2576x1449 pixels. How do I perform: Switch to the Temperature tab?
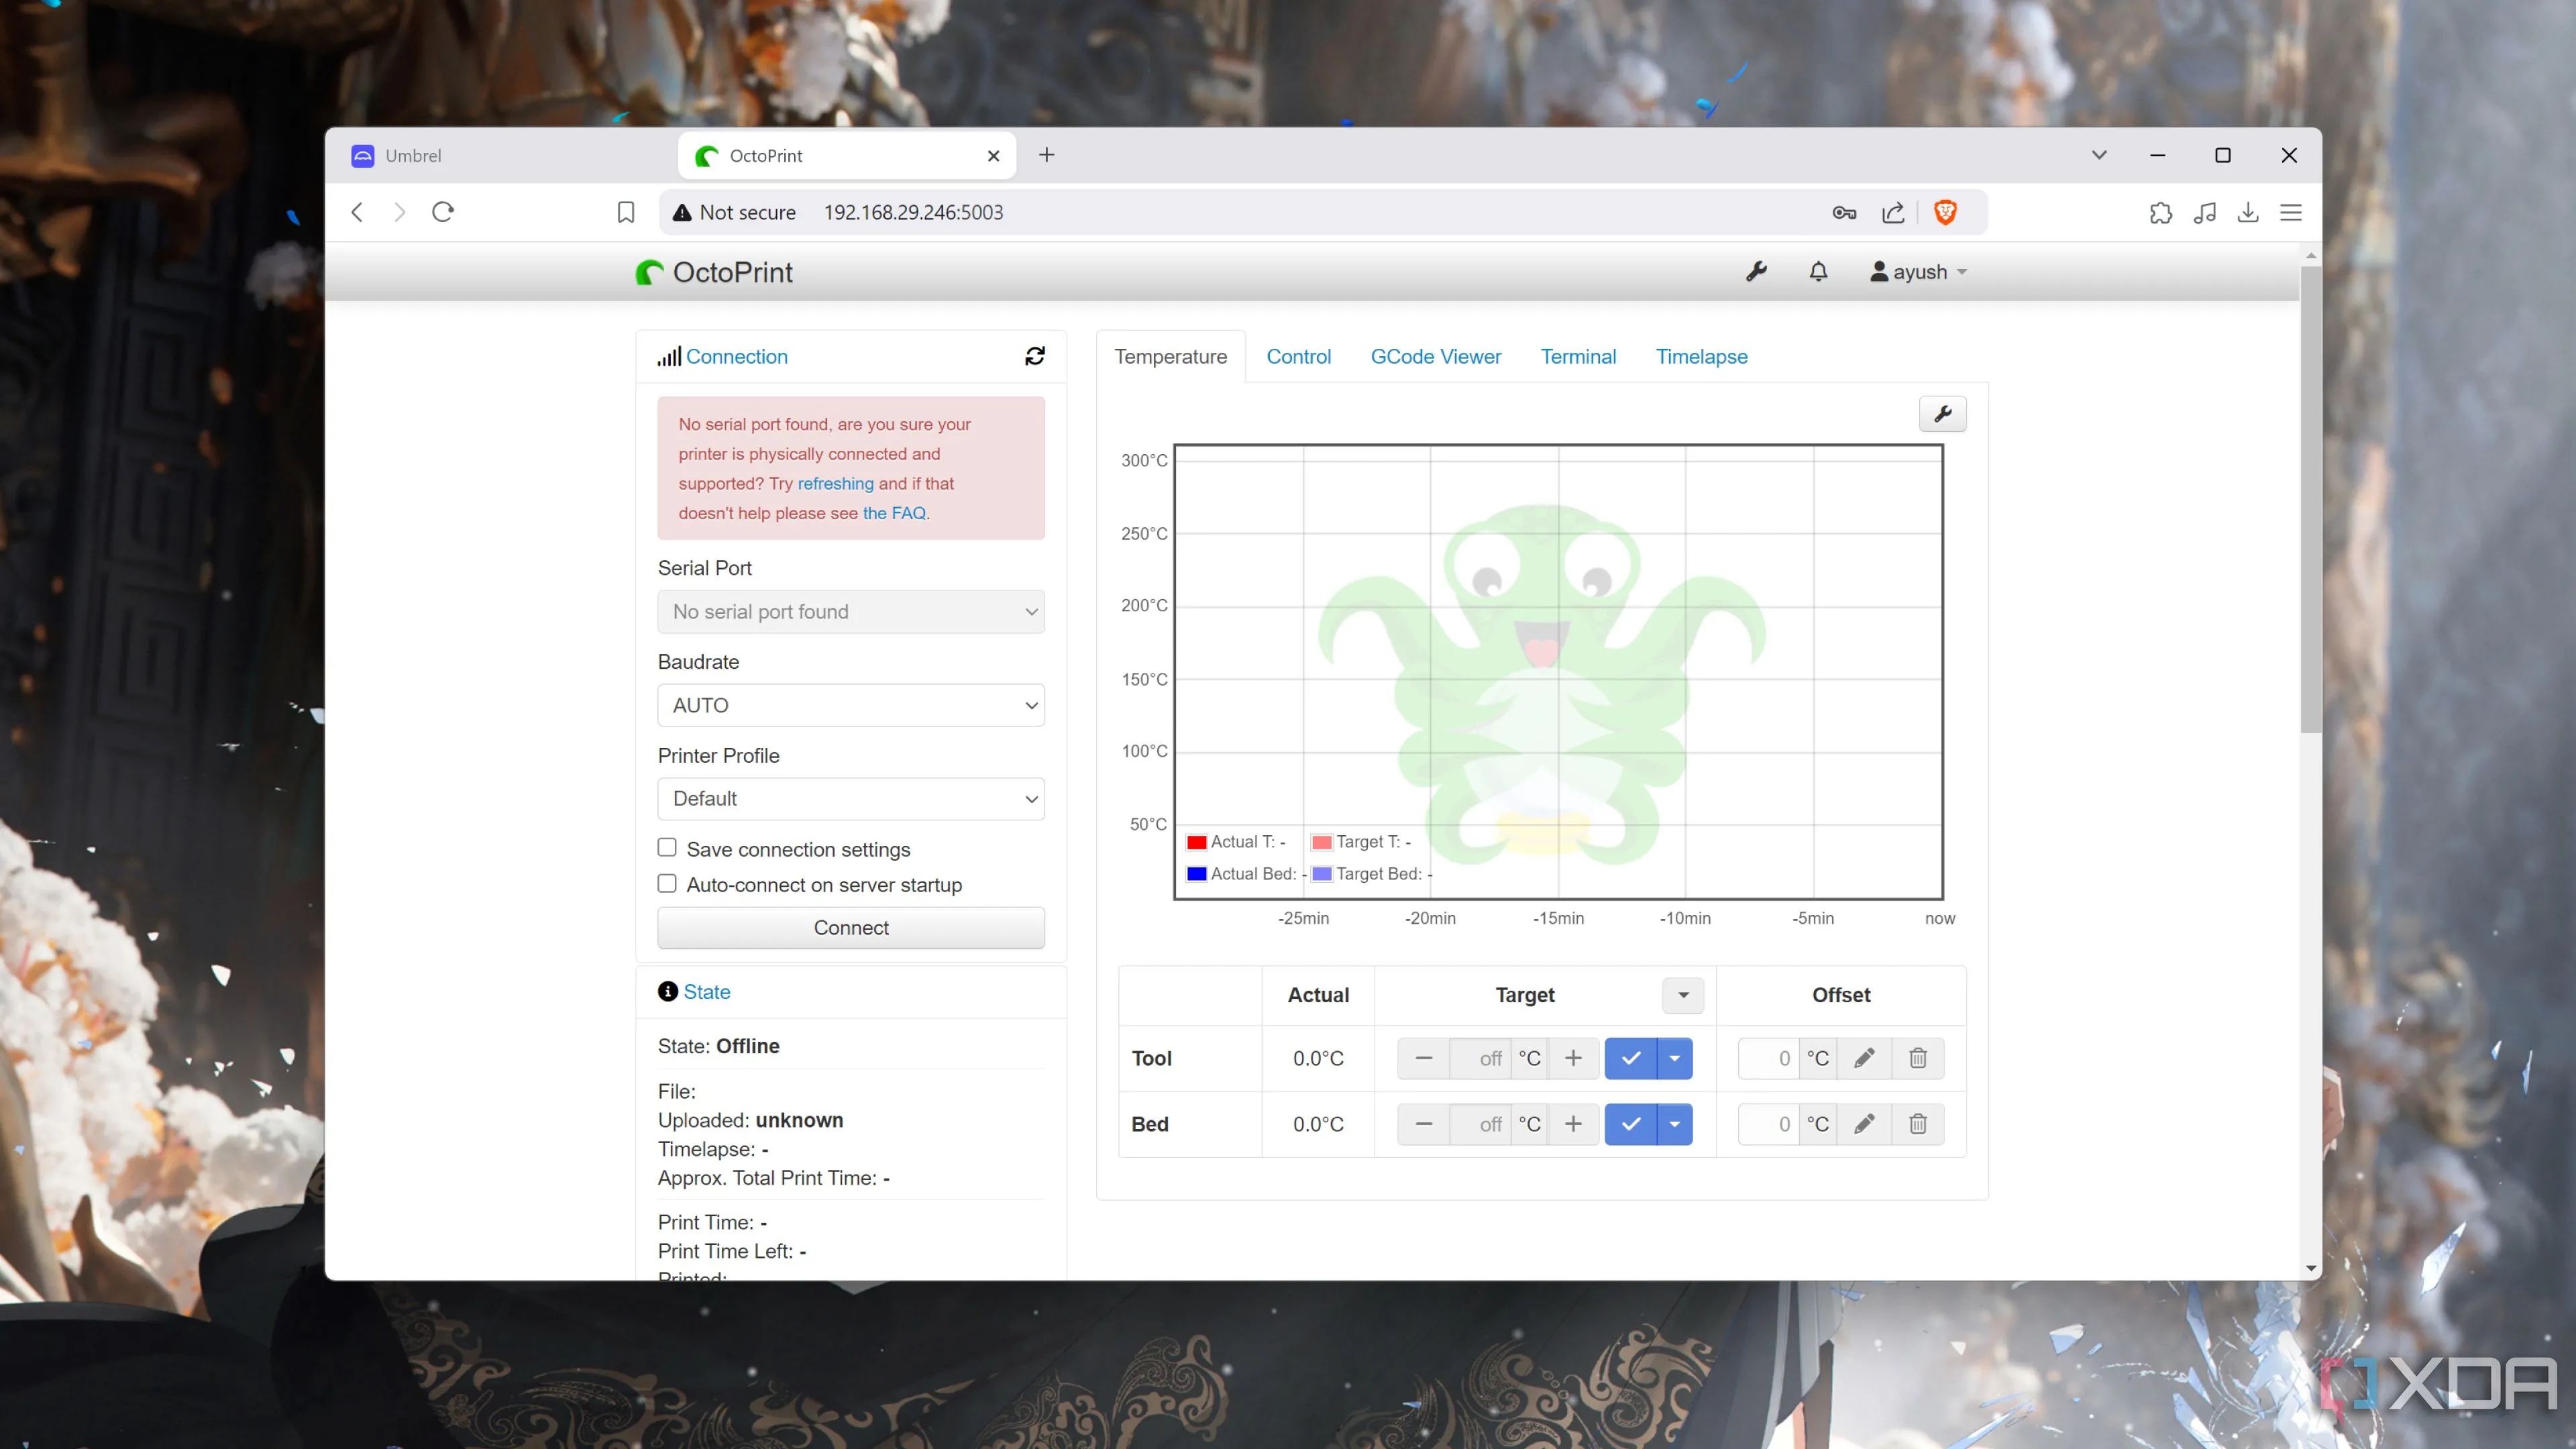click(1171, 357)
